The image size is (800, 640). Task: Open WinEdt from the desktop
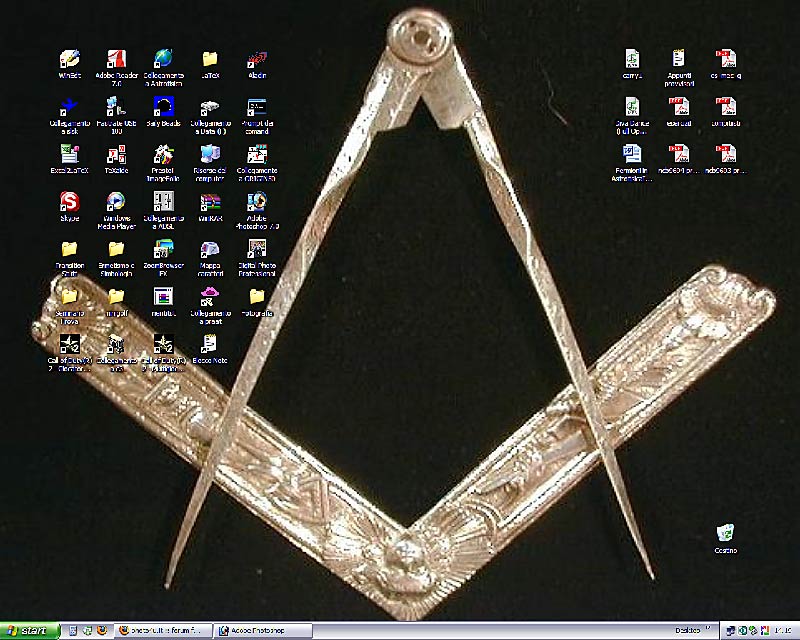pos(68,60)
